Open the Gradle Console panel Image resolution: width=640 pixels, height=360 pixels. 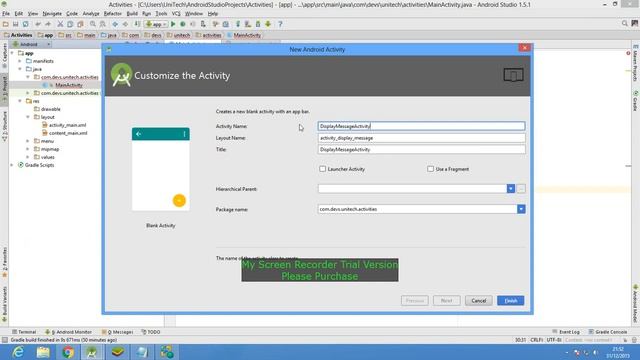[x=608, y=332]
